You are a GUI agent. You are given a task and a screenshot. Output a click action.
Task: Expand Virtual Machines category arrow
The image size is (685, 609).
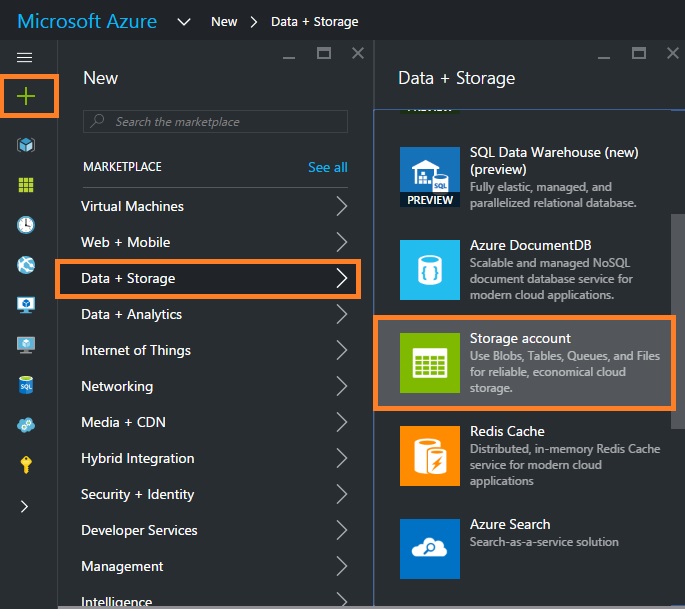coord(342,207)
